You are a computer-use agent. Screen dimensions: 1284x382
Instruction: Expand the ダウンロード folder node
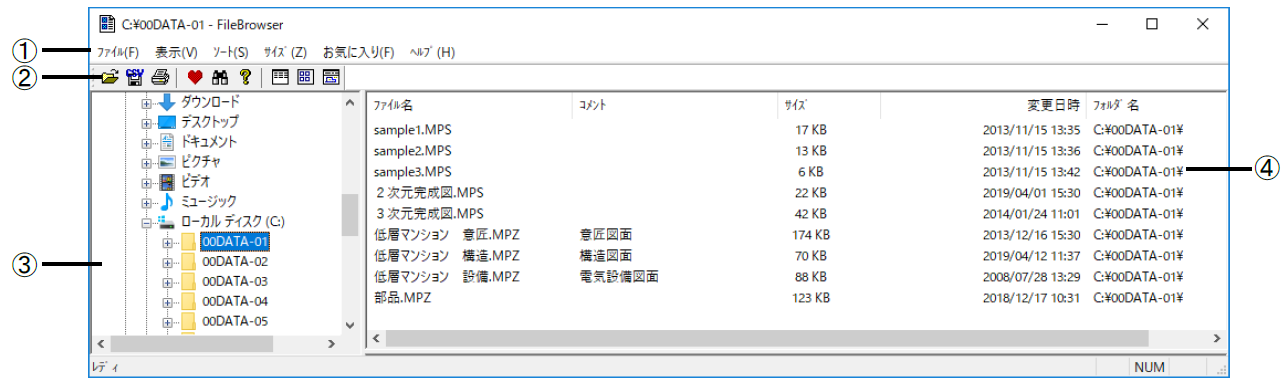tap(147, 103)
